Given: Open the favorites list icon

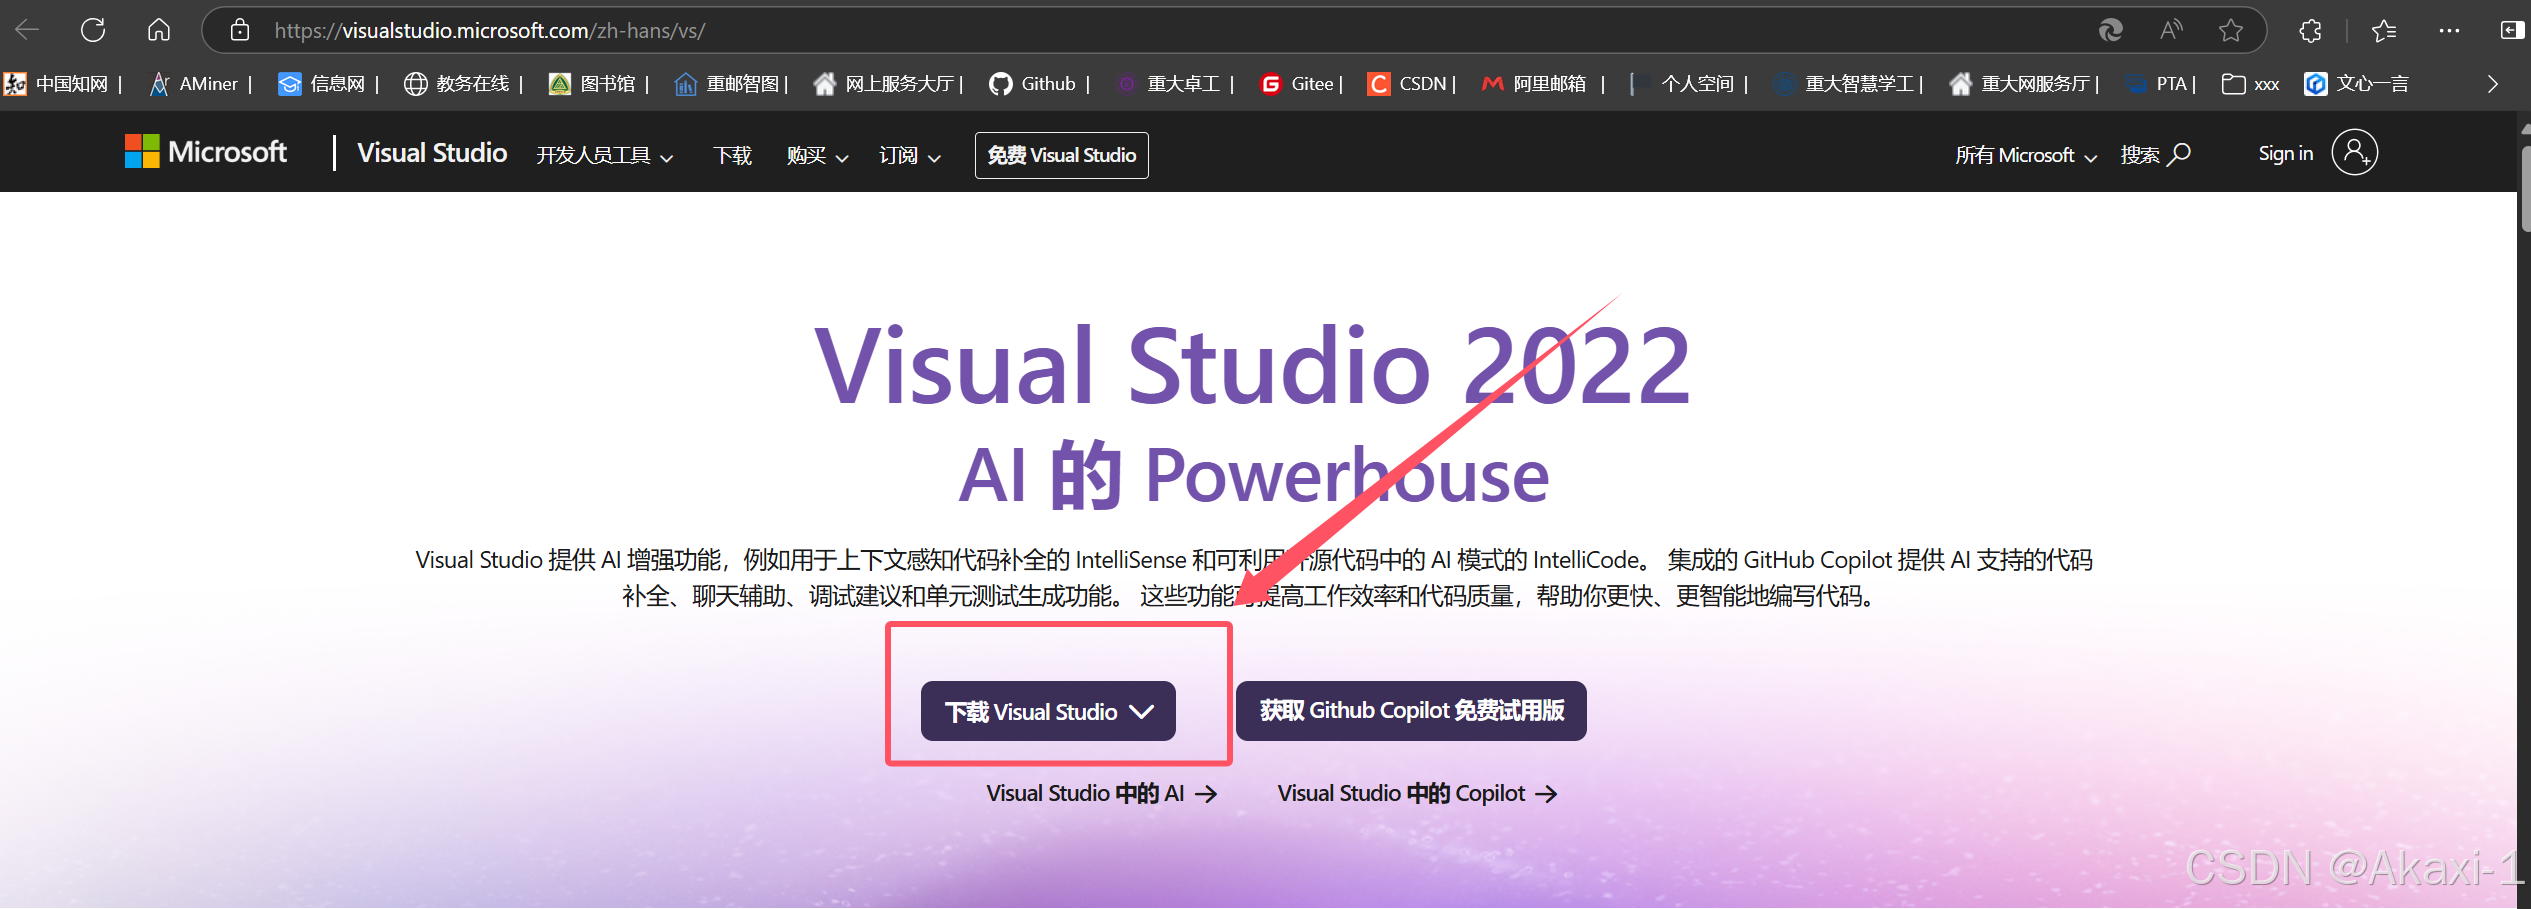Looking at the screenshot, I should coord(2384,30).
